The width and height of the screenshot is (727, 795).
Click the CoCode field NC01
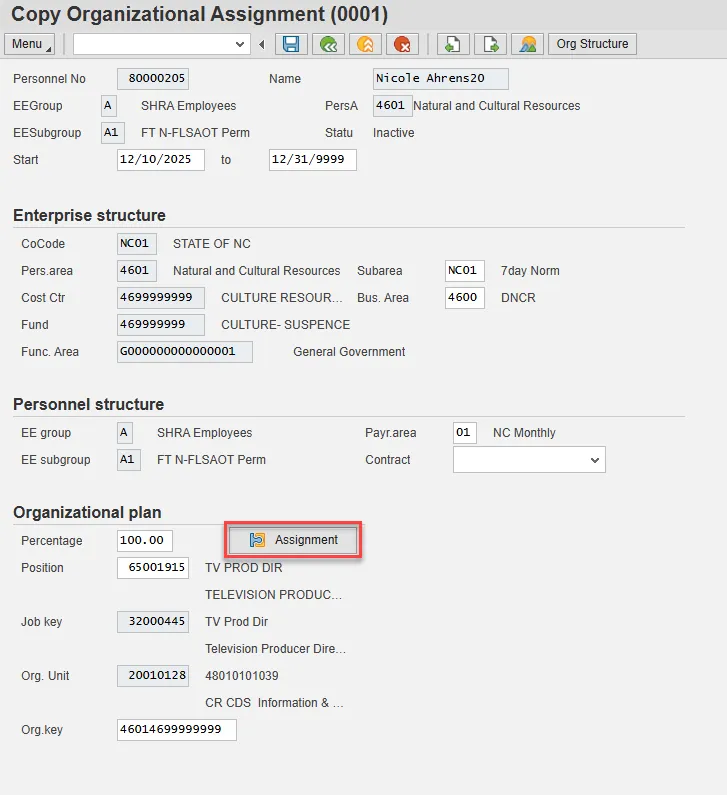pyautogui.click(x=136, y=244)
